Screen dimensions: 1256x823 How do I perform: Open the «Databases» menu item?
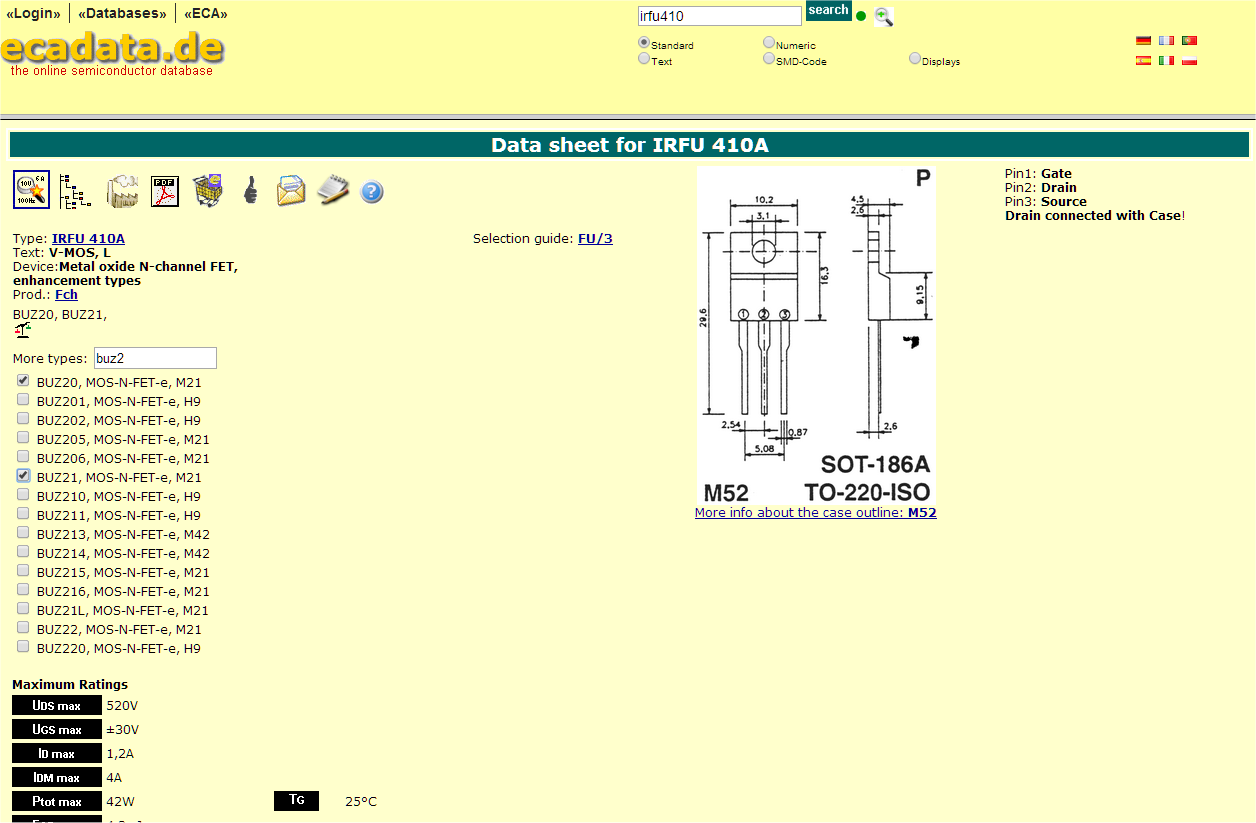tap(123, 14)
